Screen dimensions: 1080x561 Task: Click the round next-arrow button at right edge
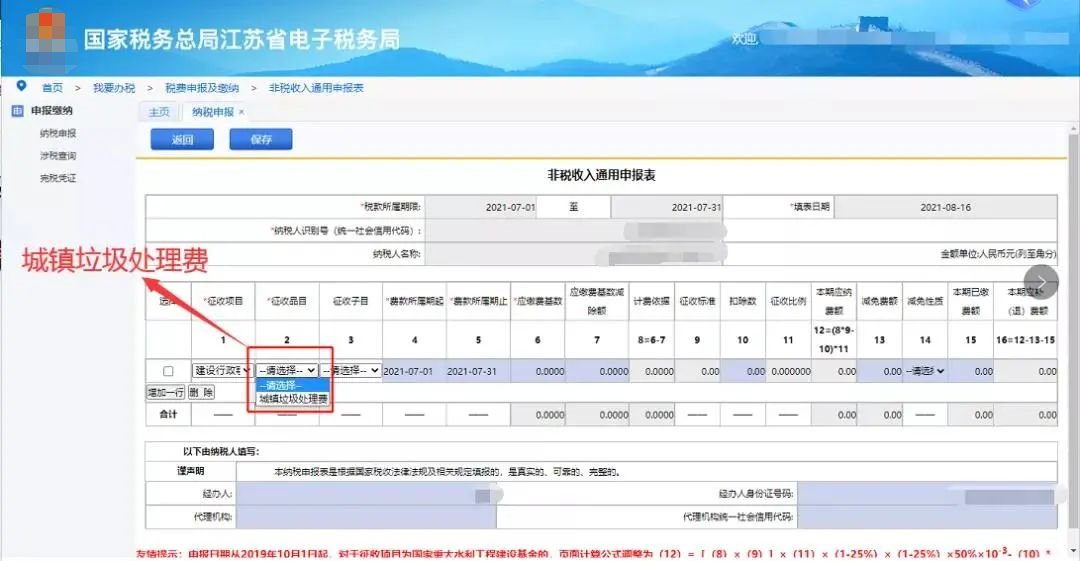(1040, 281)
